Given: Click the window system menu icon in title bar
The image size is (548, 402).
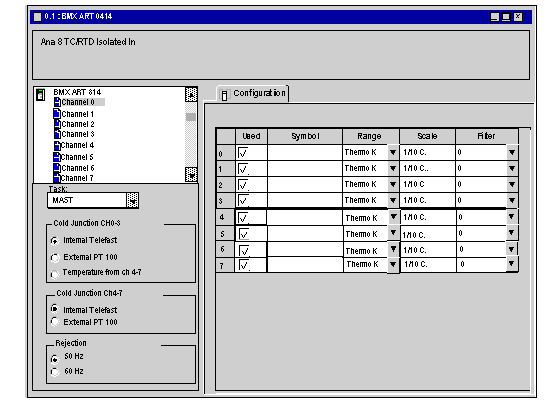Looking at the screenshot, I should (x=37, y=16).
